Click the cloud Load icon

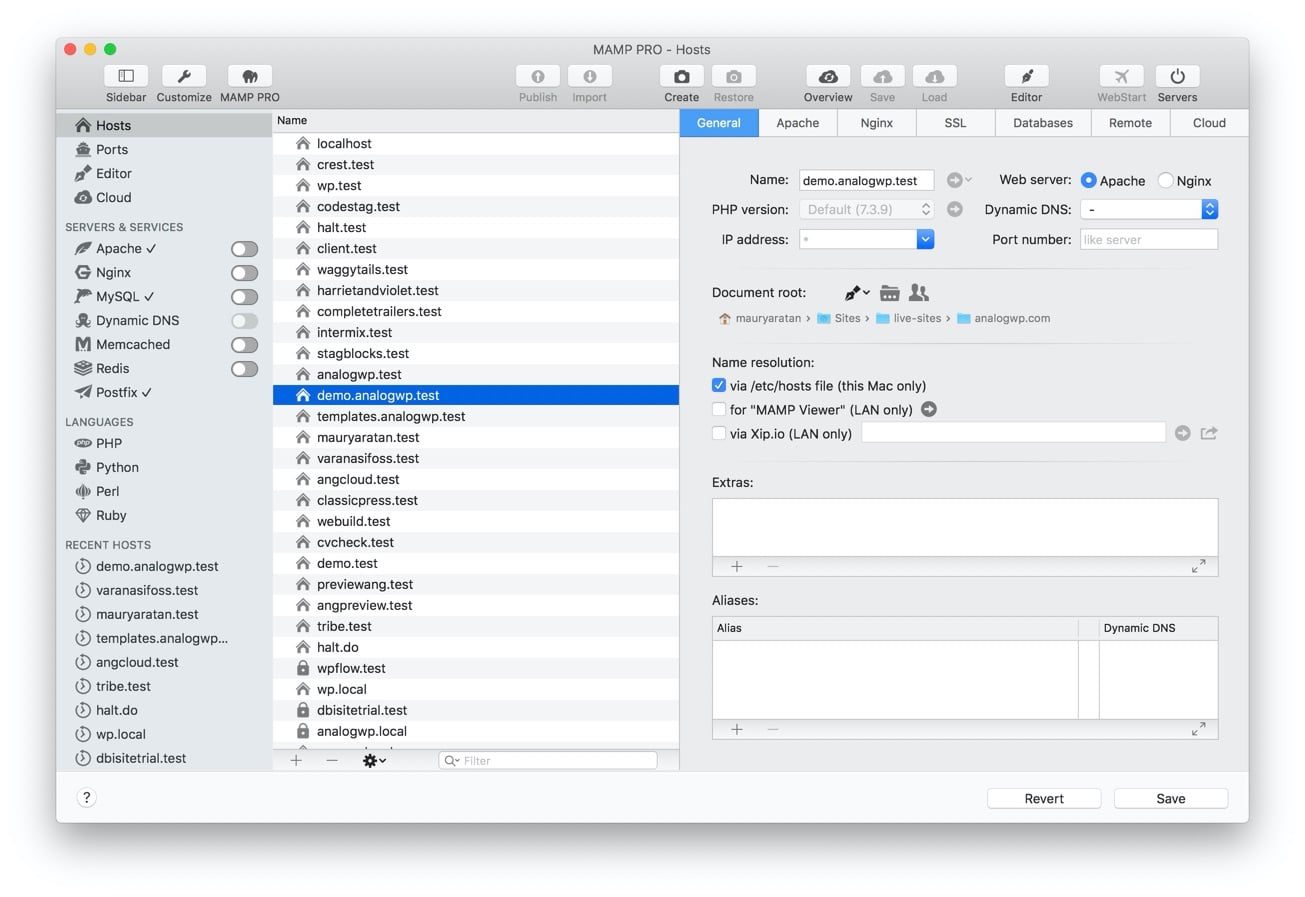tap(935, 76)
